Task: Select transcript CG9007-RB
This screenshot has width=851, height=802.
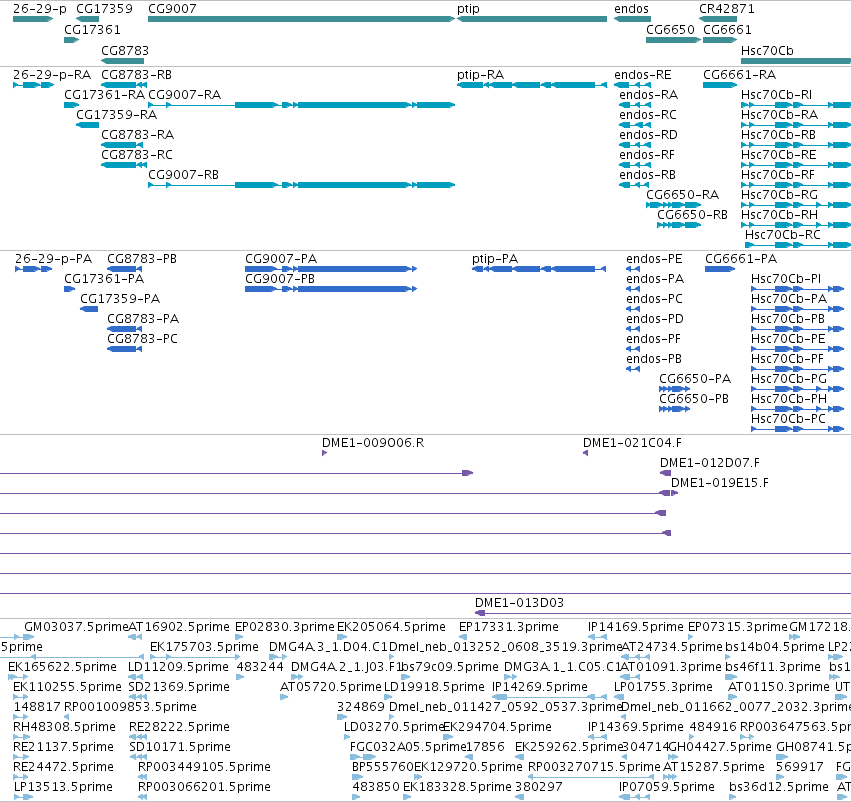Action: click(301, 185)
